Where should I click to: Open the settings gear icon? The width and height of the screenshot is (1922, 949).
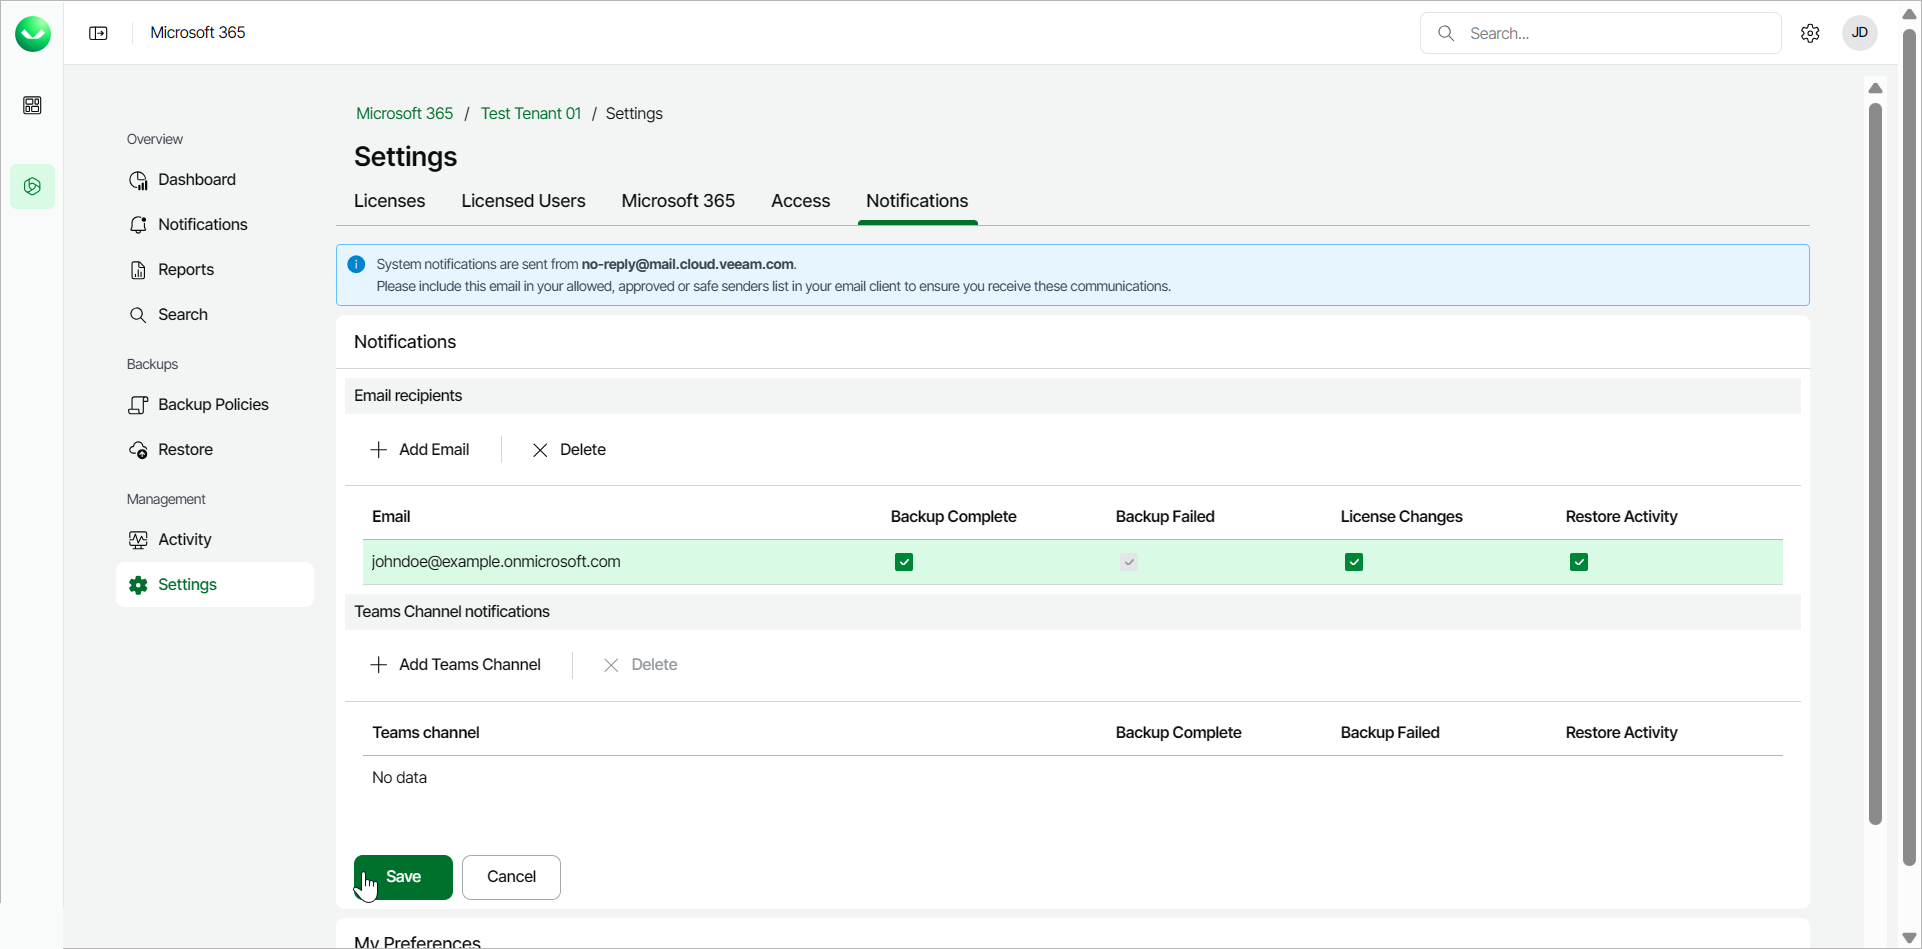click(1810, 33)
